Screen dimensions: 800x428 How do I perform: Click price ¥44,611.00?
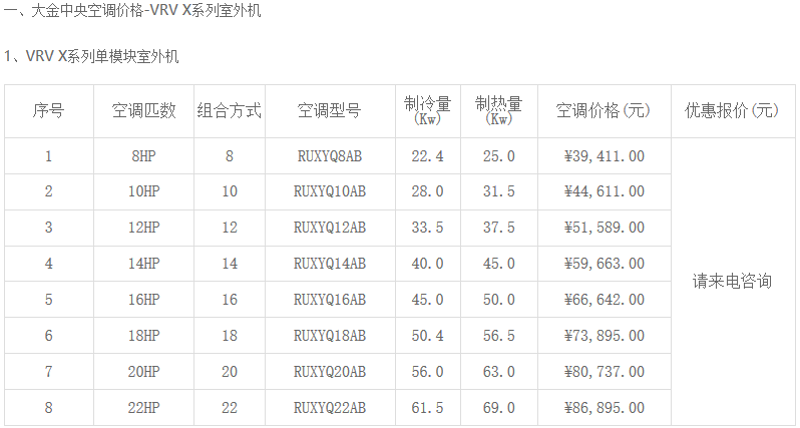[x=604, y=192]
